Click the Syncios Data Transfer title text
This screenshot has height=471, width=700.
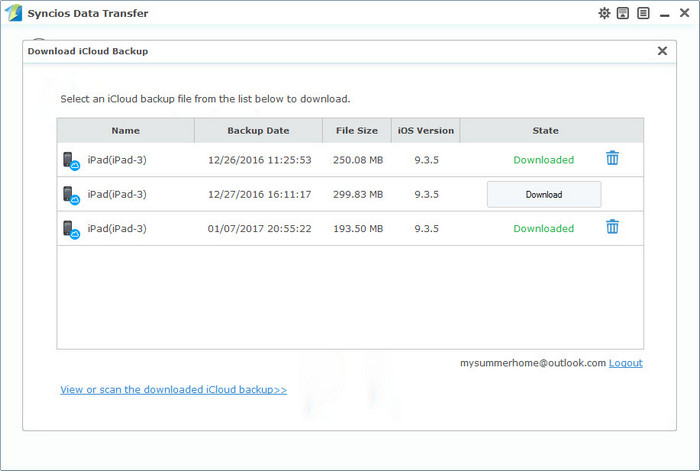click(88, 13)
